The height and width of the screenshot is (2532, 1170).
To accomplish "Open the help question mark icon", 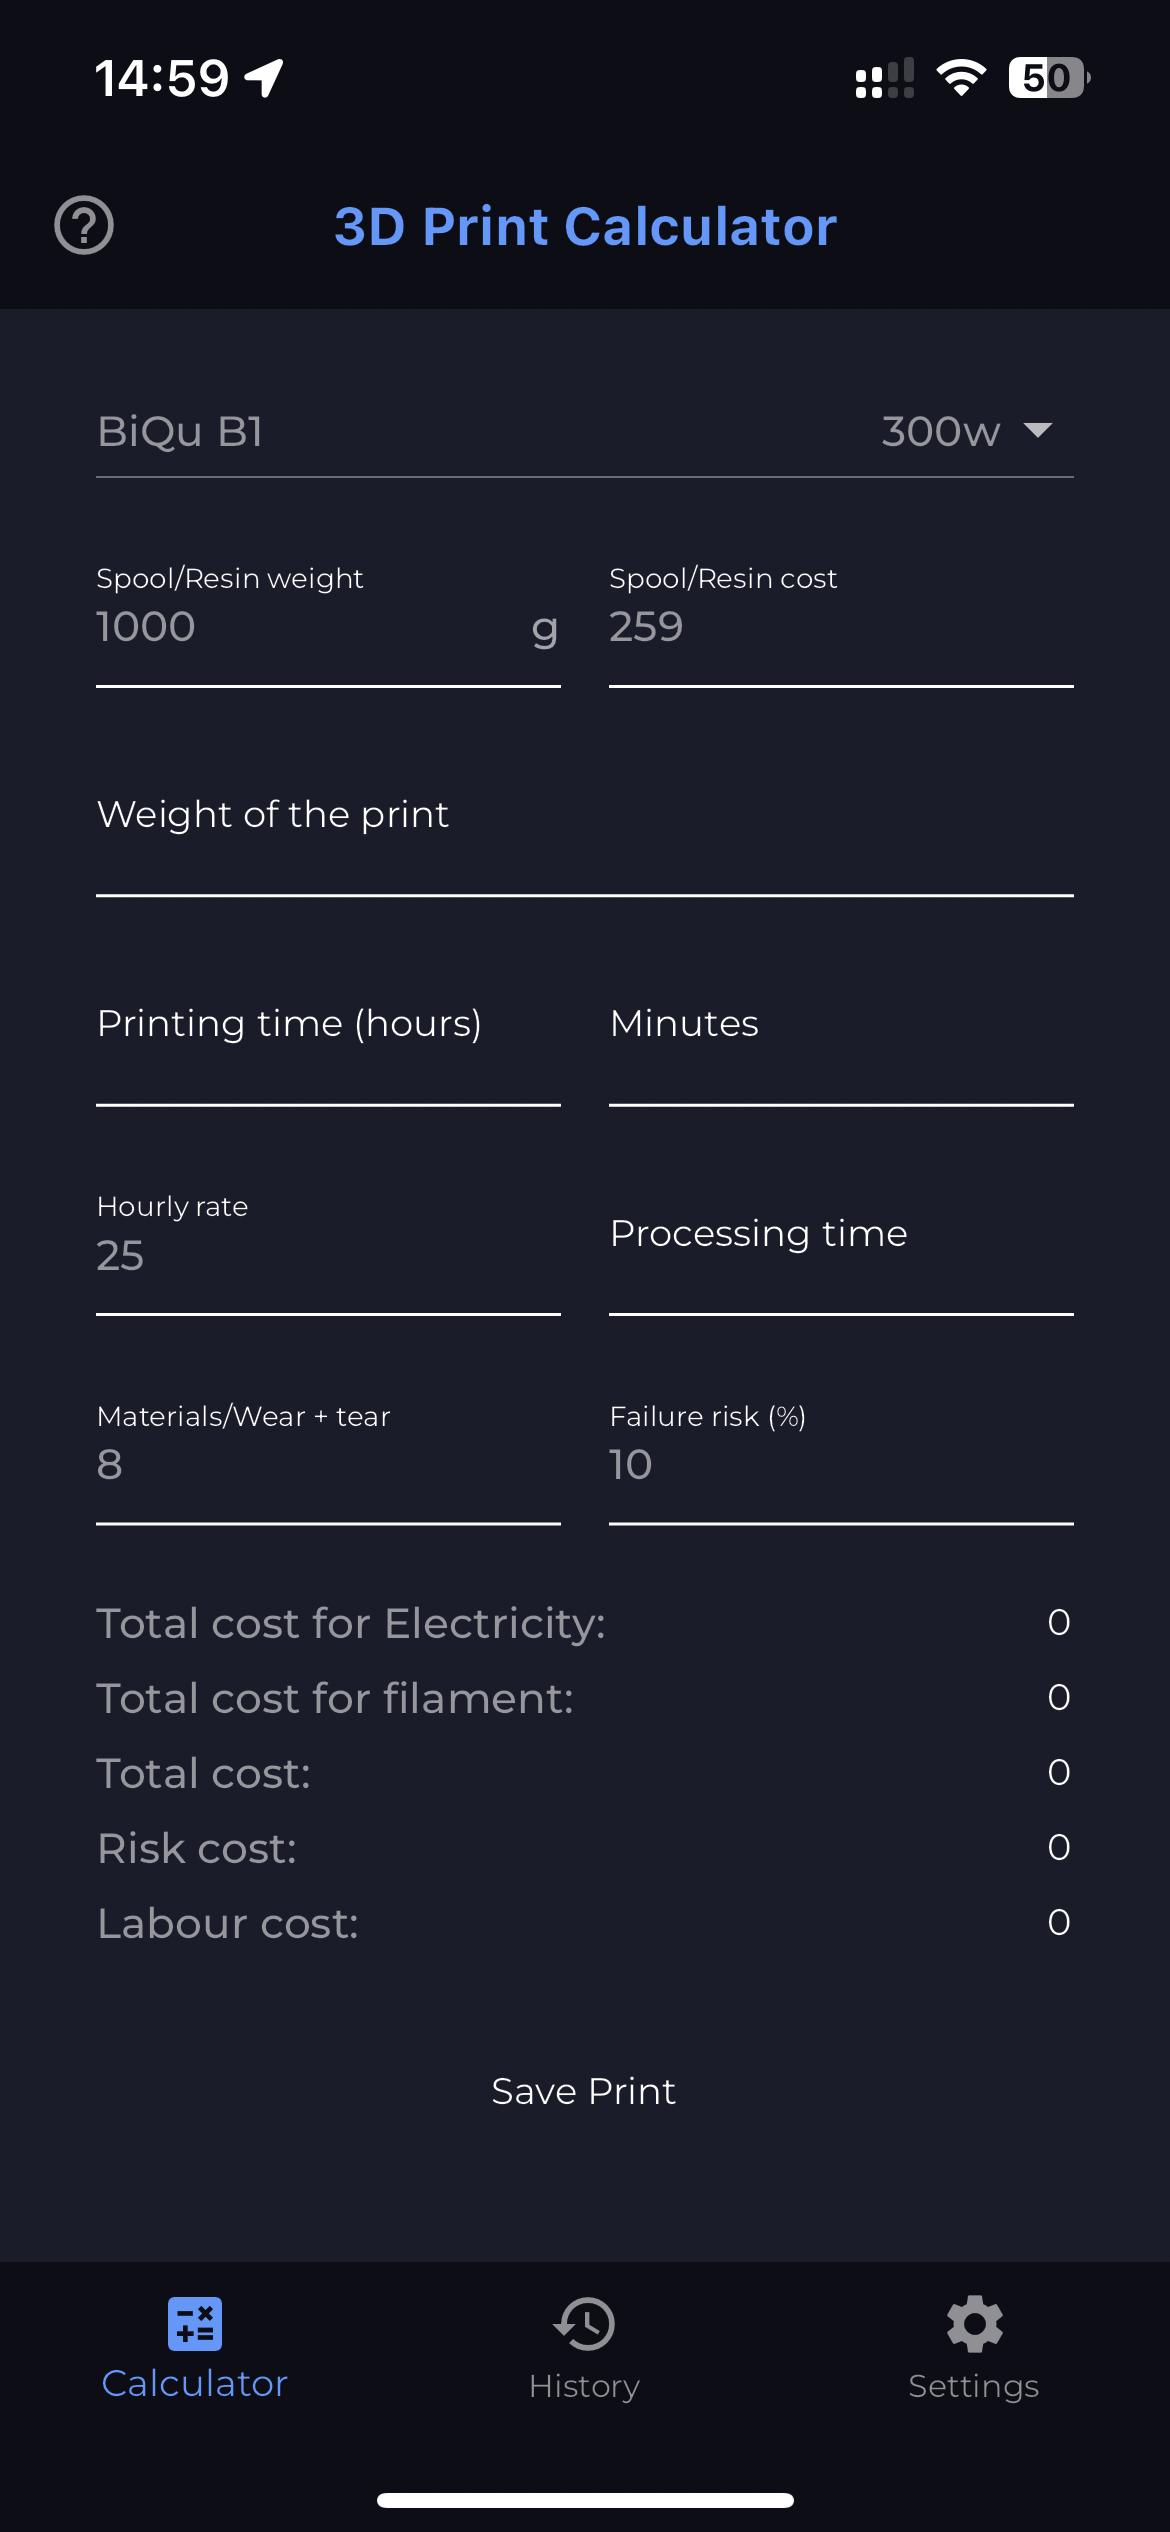I will [x=84, y=225].
